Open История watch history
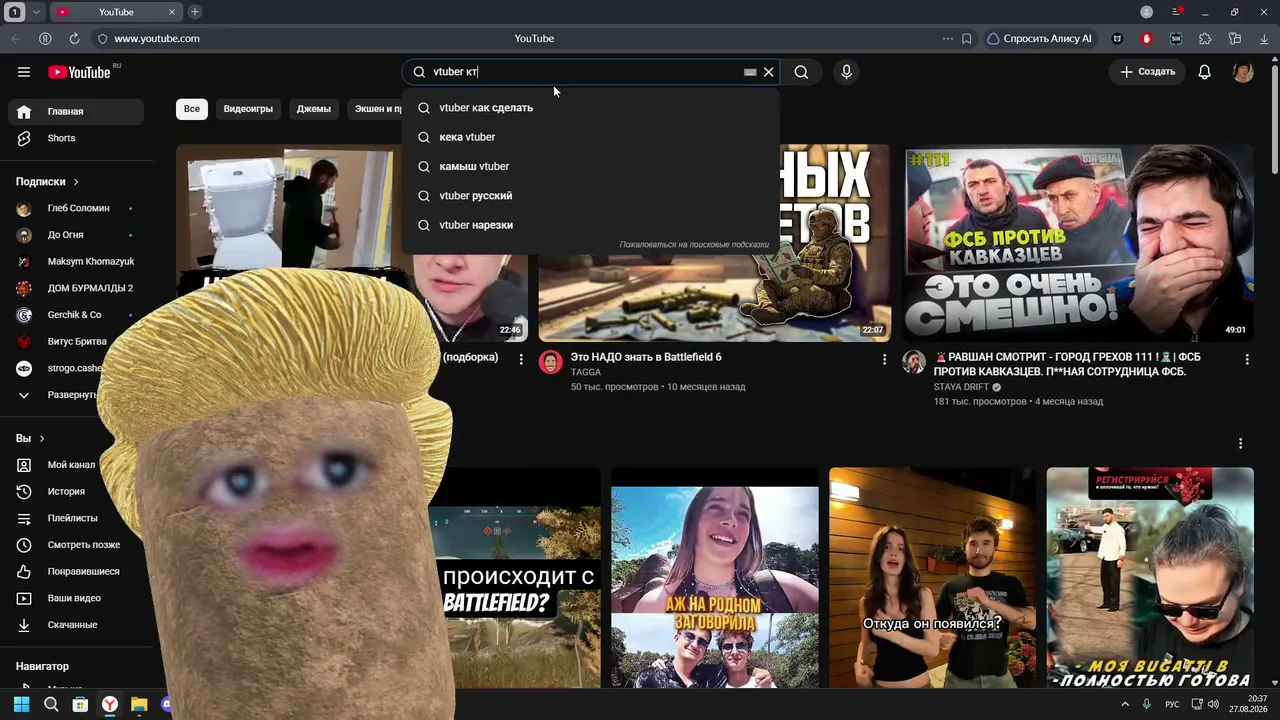Screen dimensions: 1280x720 pyautogui.click(x=66, y=492)
